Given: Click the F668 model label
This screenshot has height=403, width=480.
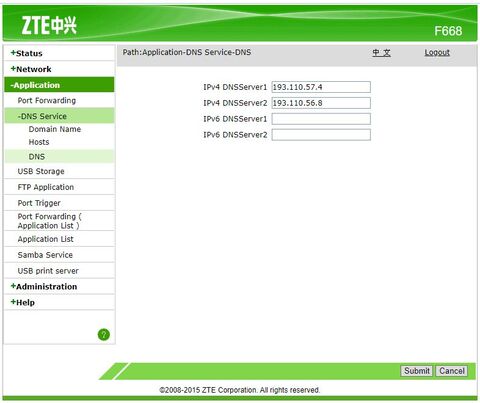Looking at the screenshot, I should pyautogui.click(x=448, y=31).
